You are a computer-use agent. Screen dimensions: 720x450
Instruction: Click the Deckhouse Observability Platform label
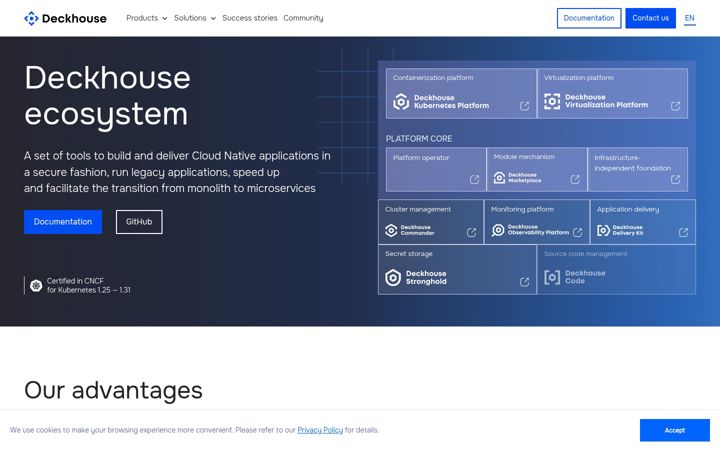538,230
